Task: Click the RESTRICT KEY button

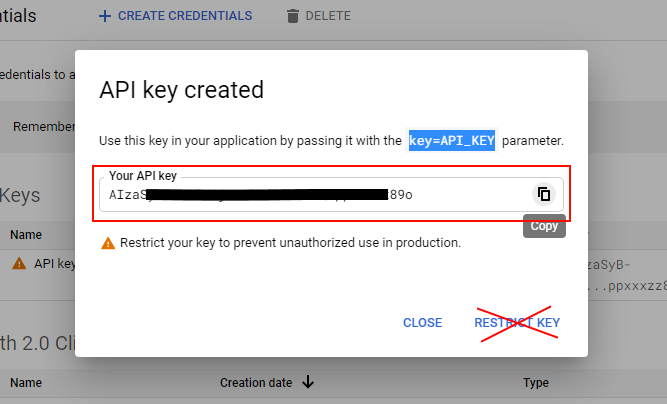Action: [517, 323]
